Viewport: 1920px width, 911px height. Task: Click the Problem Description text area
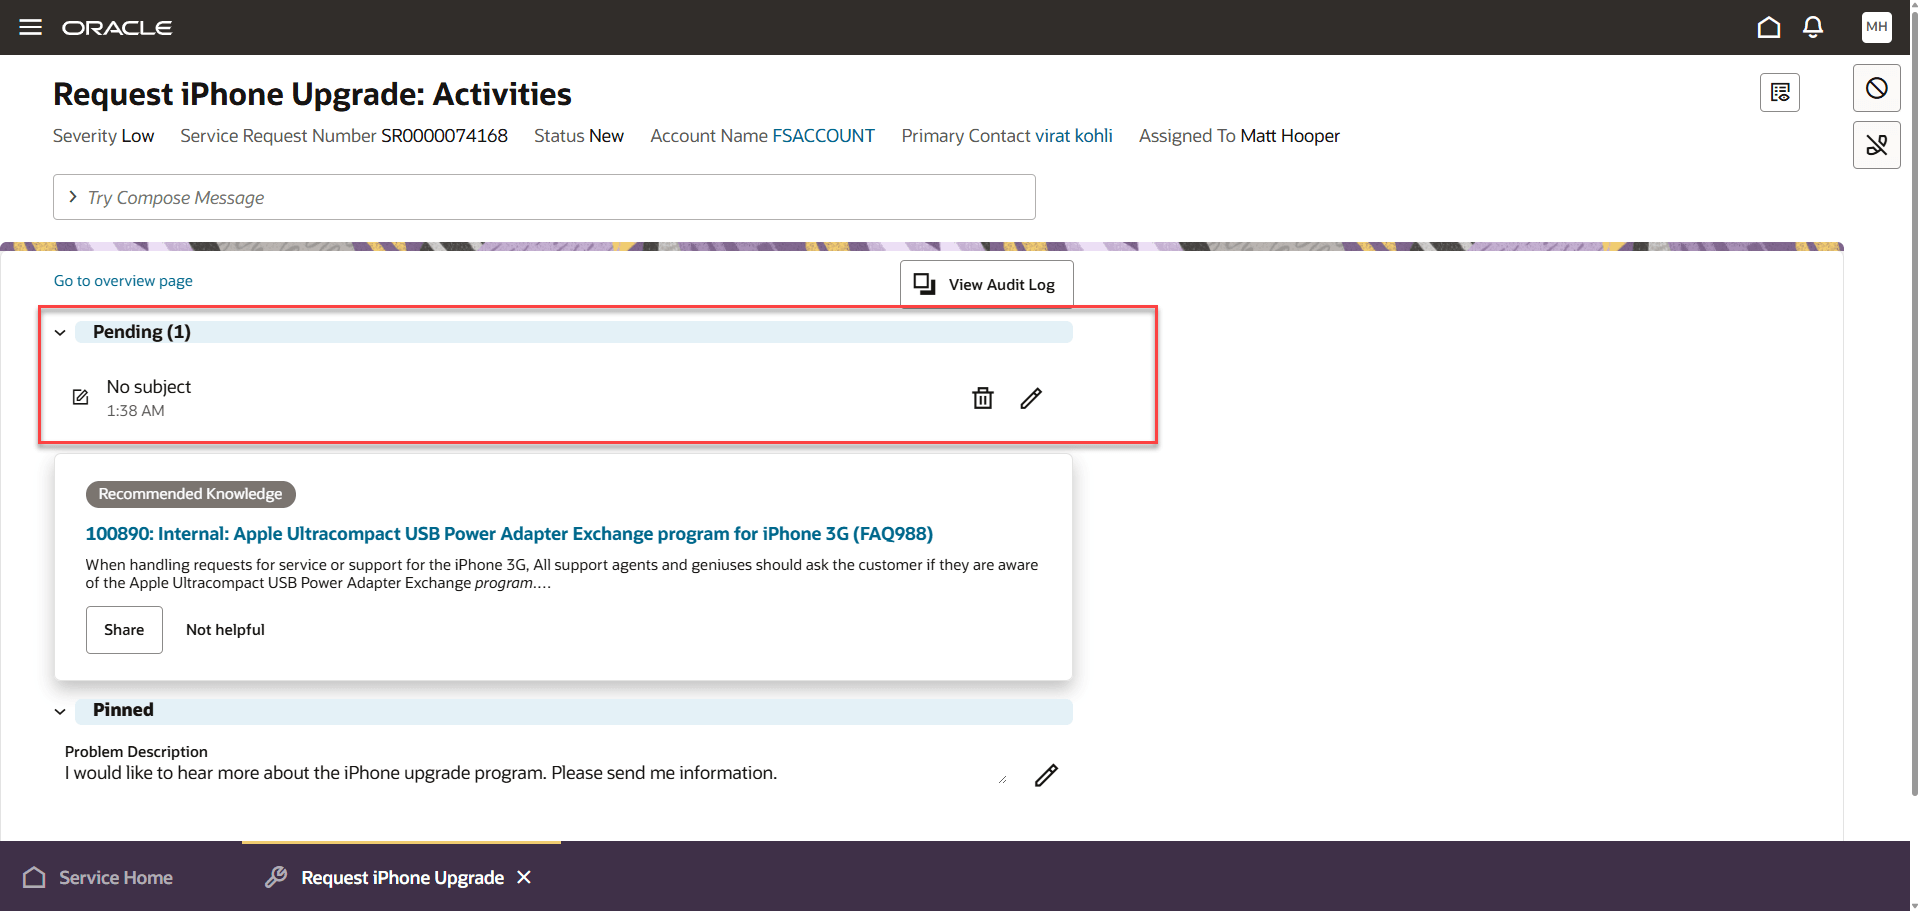coord(536,773)
